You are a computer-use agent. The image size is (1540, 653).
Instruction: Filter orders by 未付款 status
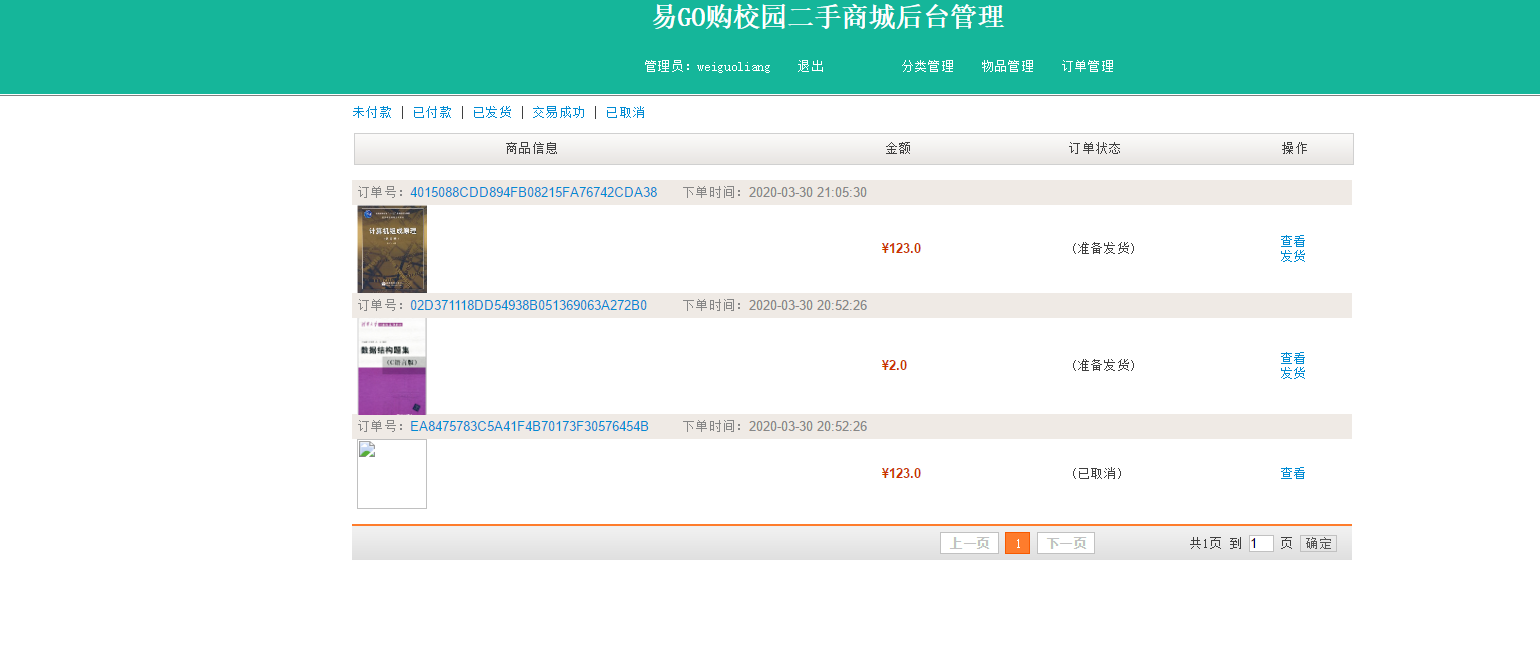(x=372, y=113)
